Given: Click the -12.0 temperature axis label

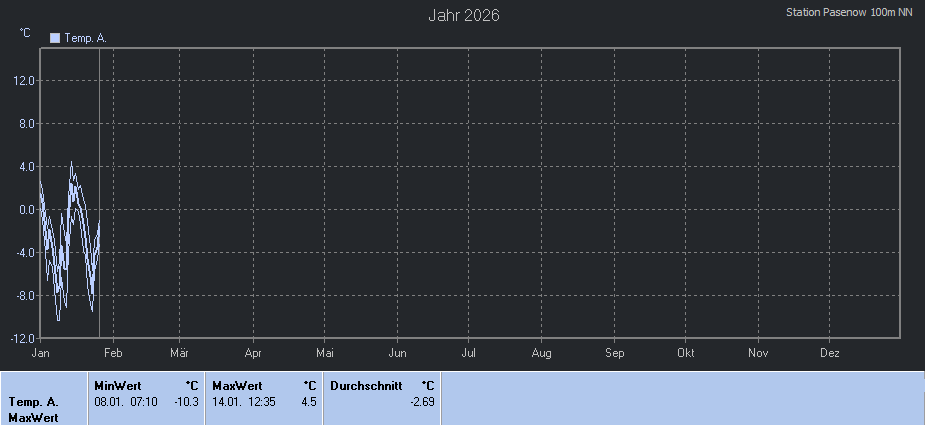Looking at the screenshot, I should click(23, 339).
